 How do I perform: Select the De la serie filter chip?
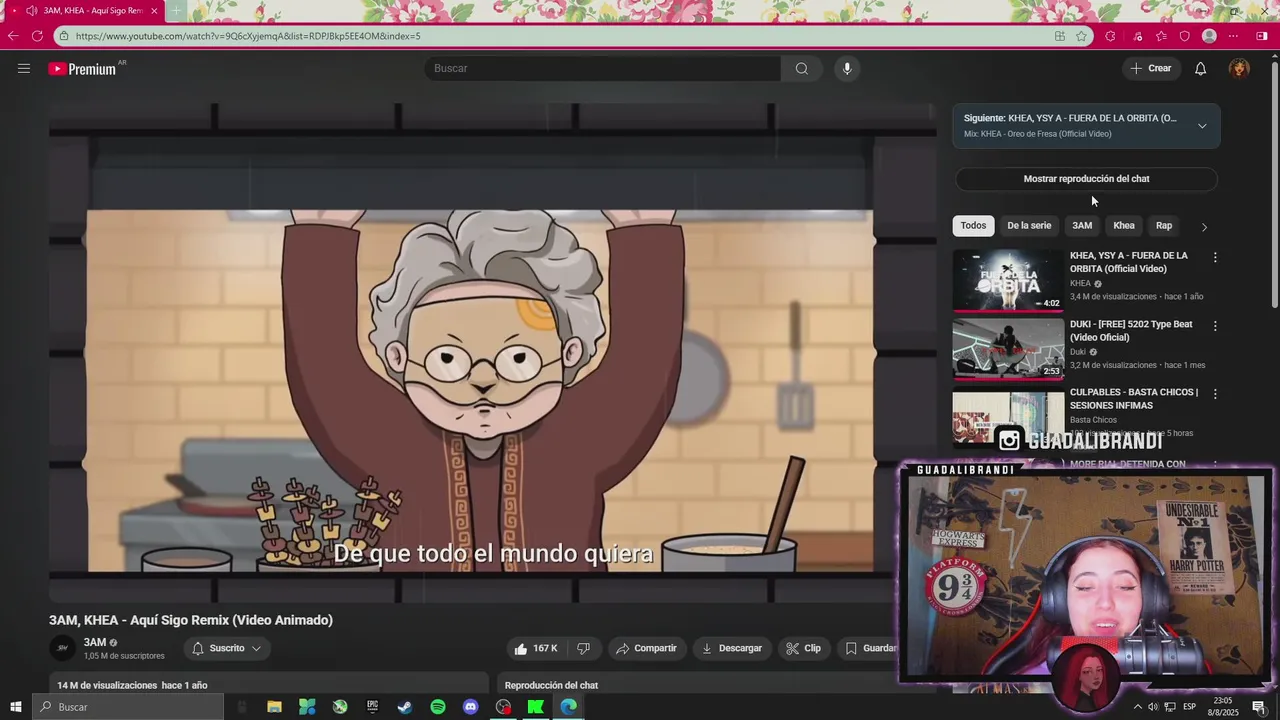pyautogui.click(x=1029, y=226)
